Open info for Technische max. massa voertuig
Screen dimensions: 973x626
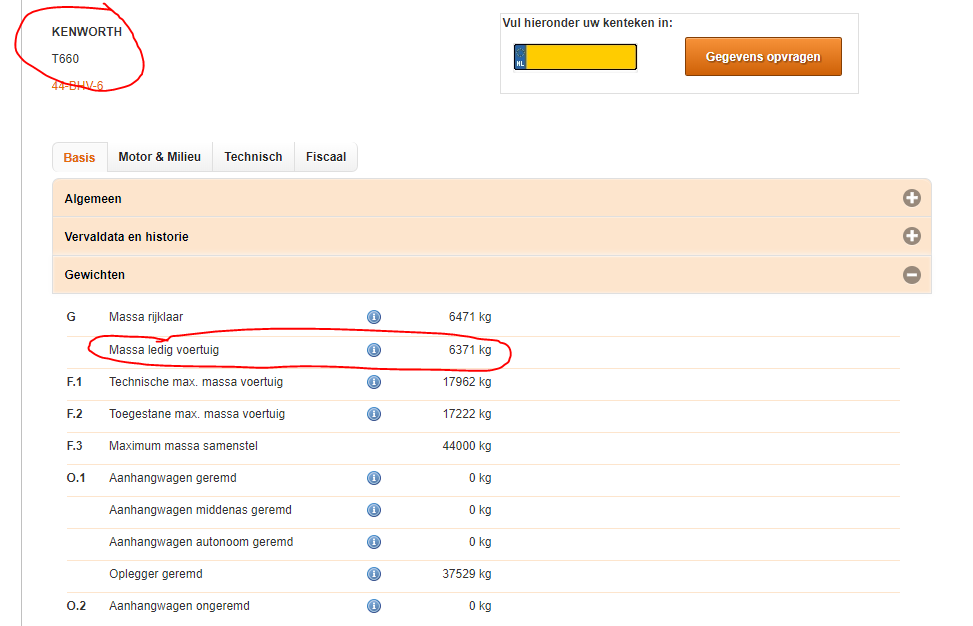coord(374,382)
